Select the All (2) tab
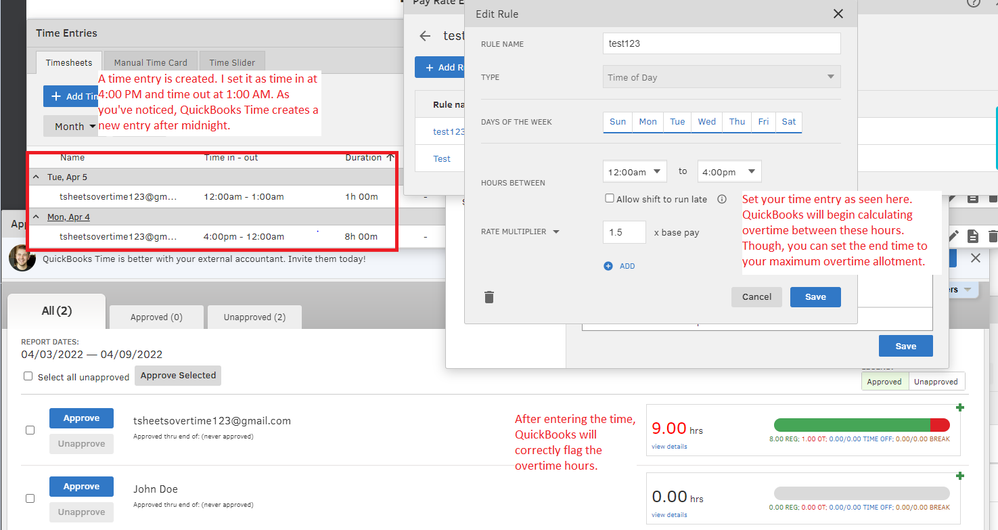 (x=57, y=311)
